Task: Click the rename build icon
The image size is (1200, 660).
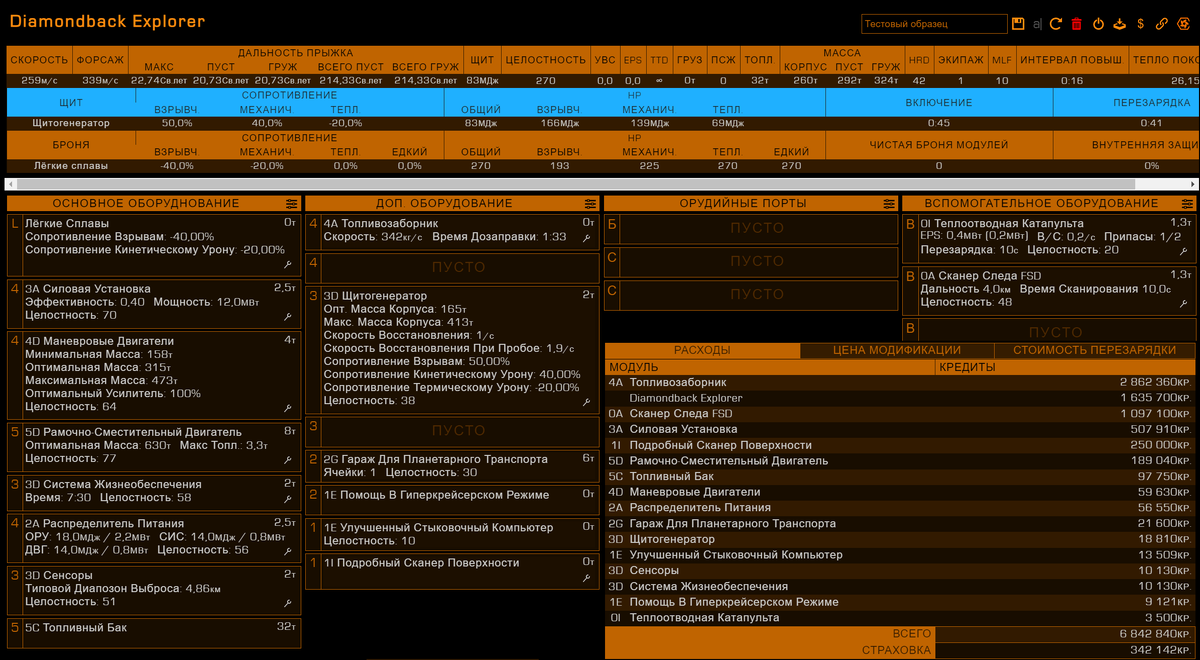Action: [x=1037, y=23]
